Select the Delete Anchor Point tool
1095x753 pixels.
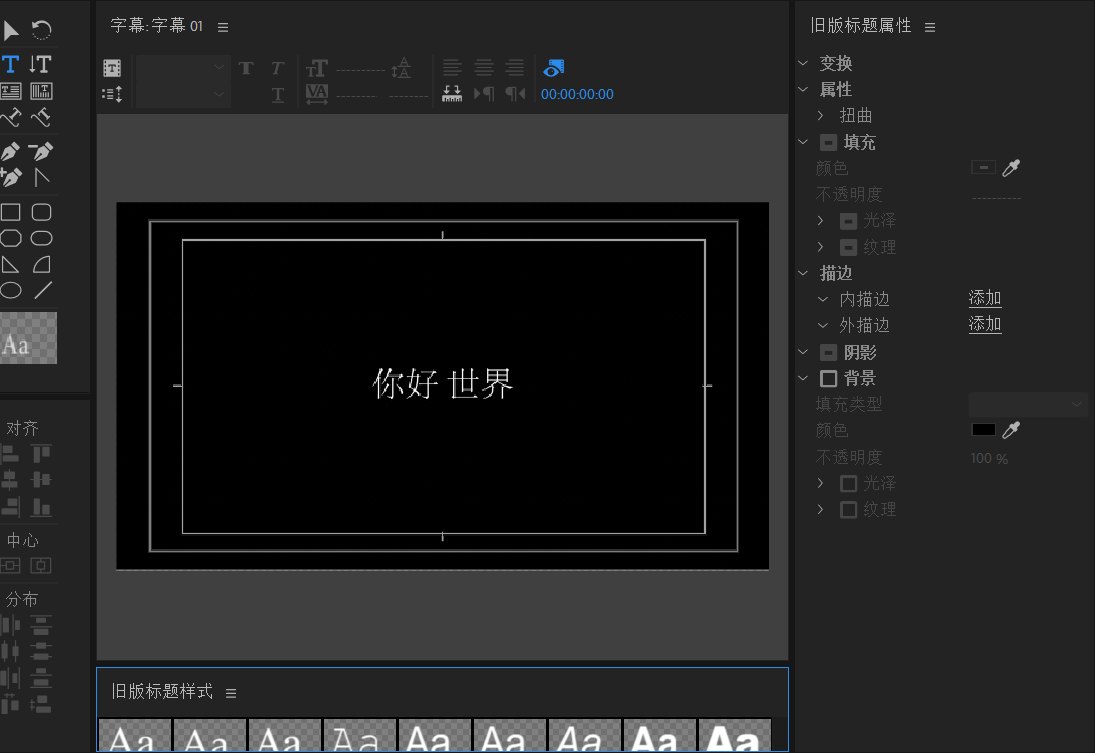pyautogui.click(x=41, y=151)
